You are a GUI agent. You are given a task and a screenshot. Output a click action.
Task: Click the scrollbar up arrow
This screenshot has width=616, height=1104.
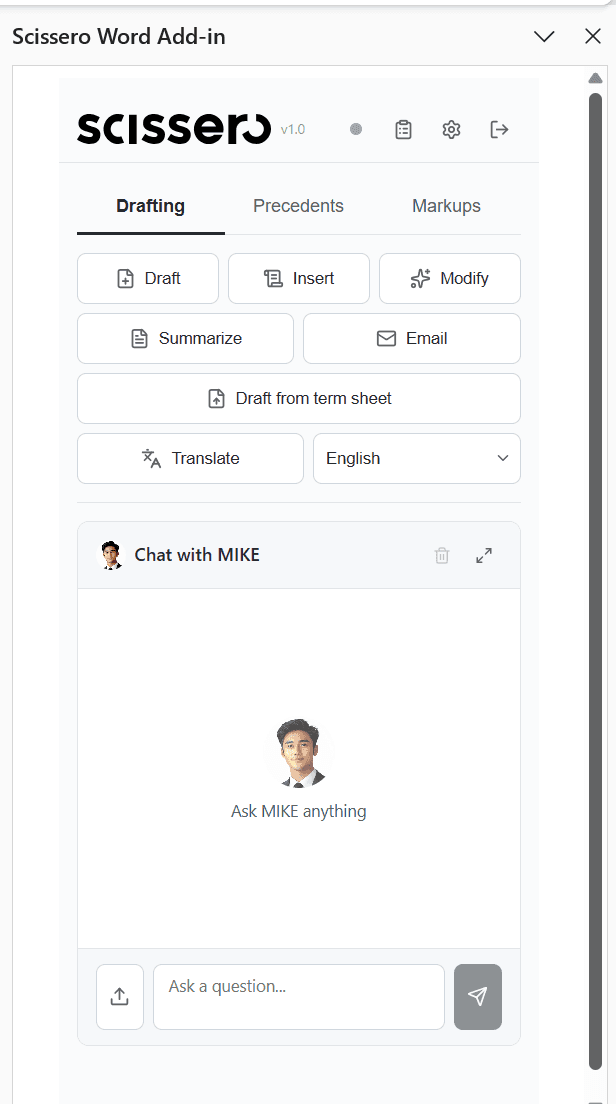[596, 77]
